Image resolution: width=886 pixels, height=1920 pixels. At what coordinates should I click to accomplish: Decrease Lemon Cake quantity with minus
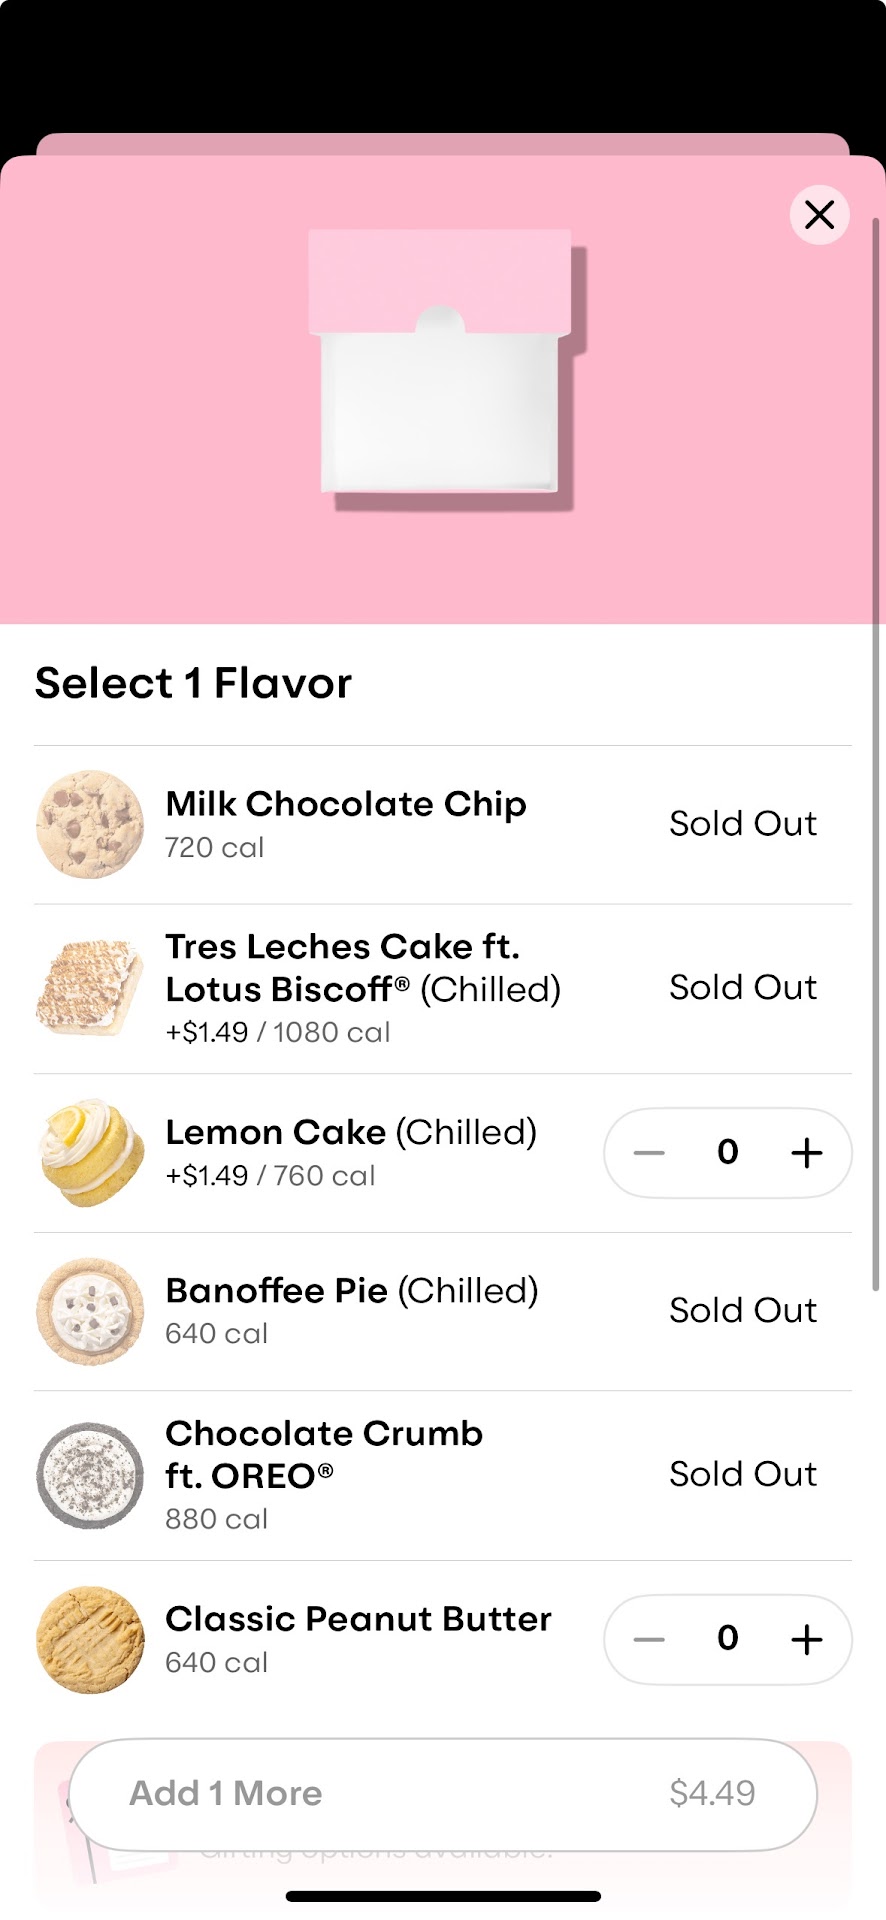(649, 1153)
